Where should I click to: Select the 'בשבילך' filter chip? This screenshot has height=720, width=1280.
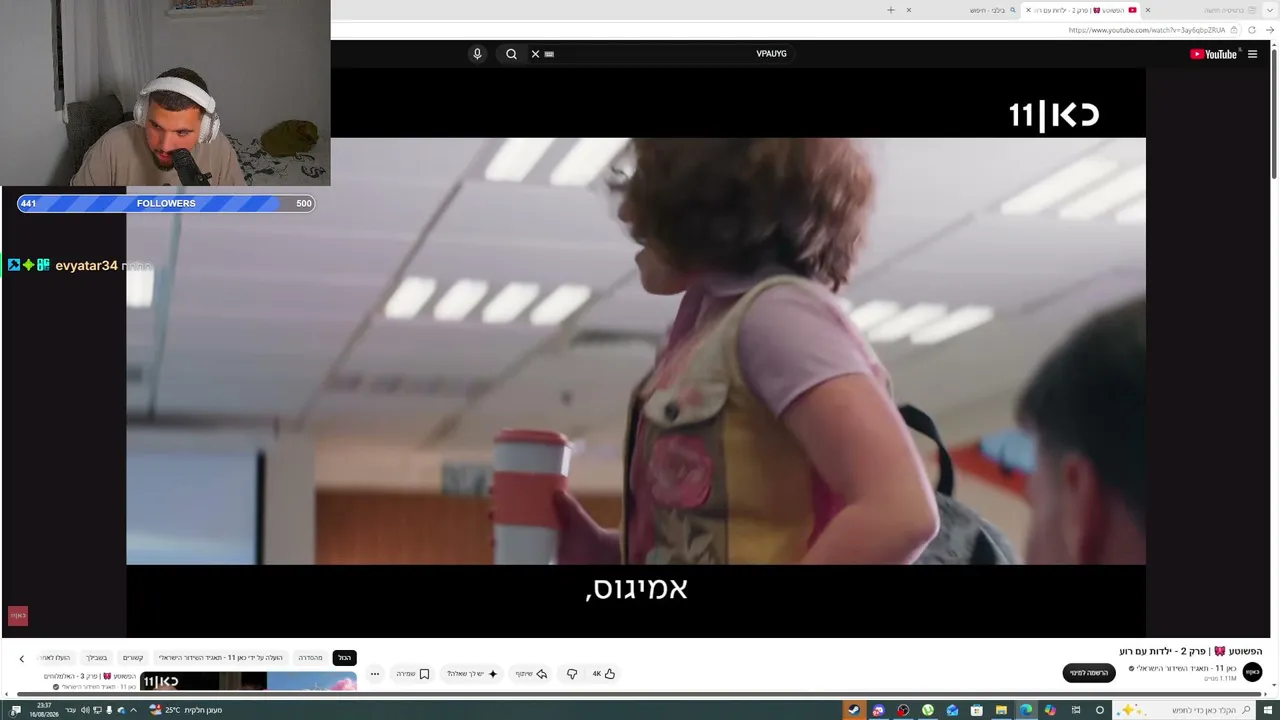click(96, 658)
